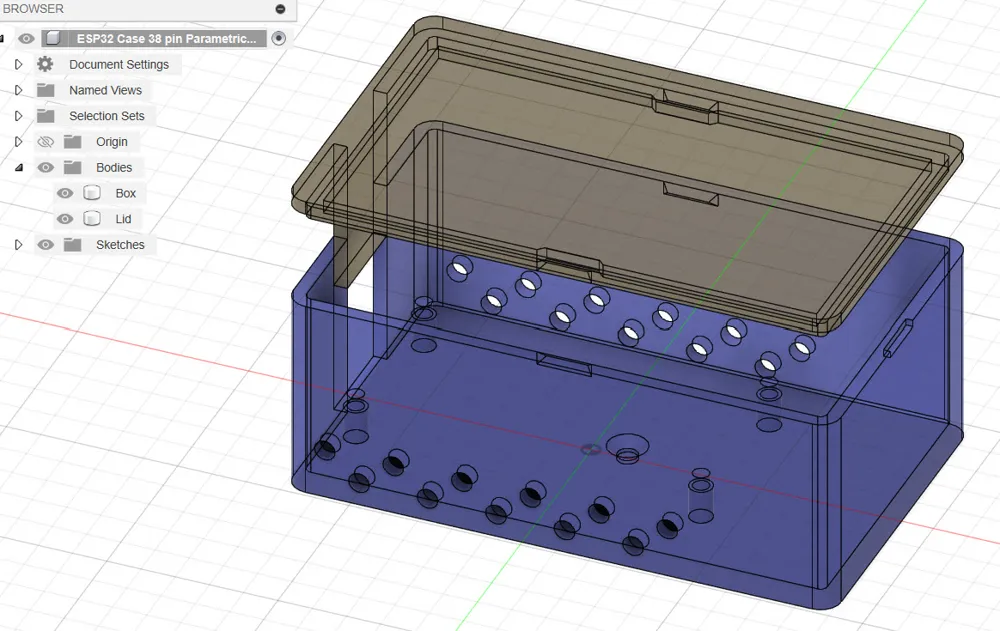This screenshot has width=1000, height=631.
Task: Select Named Views label
Action: click(106, 90)
